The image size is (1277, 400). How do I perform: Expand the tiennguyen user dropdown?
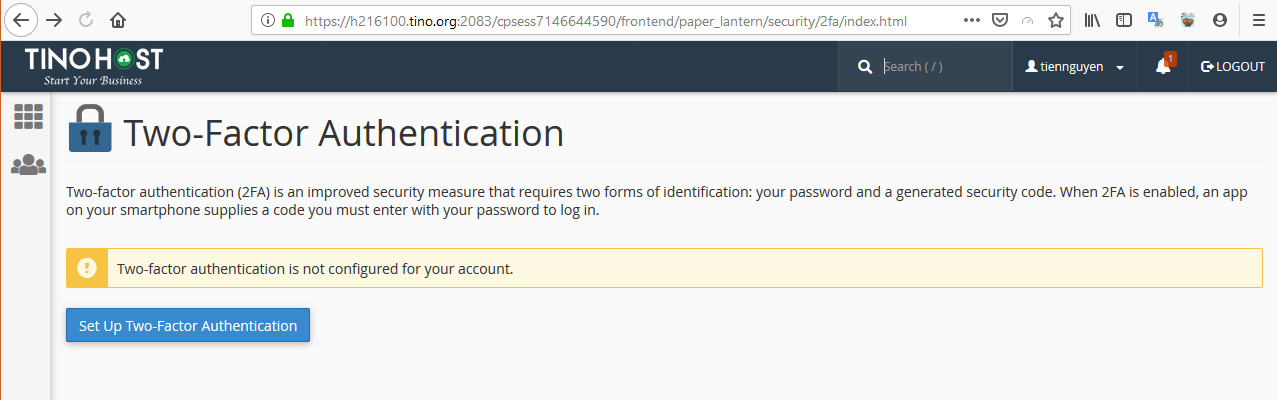1075,67
